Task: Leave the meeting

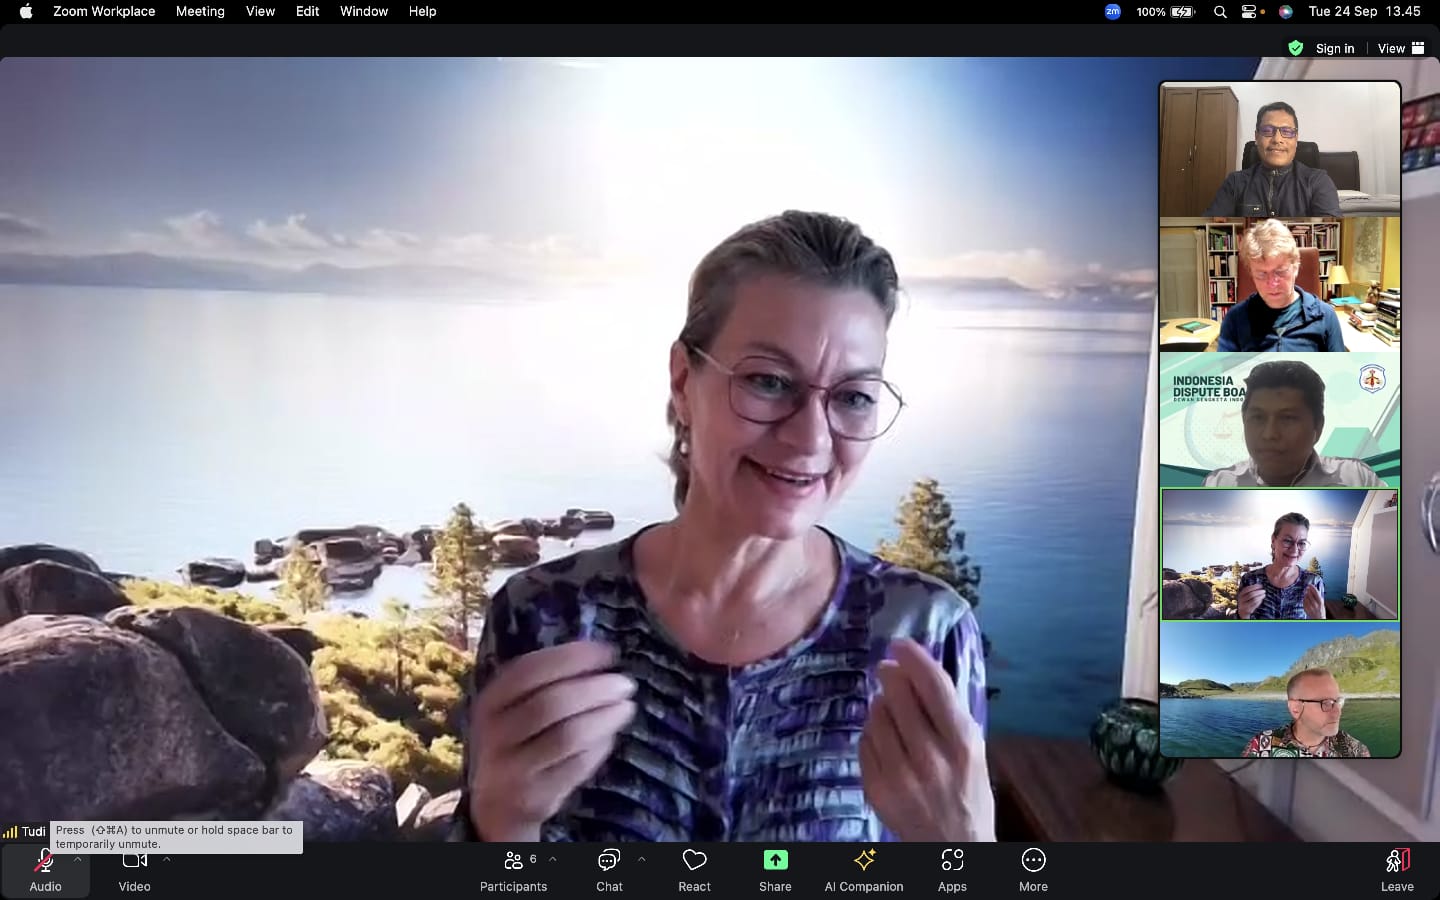Action: pyautogui.click(x=1397, y=870)
